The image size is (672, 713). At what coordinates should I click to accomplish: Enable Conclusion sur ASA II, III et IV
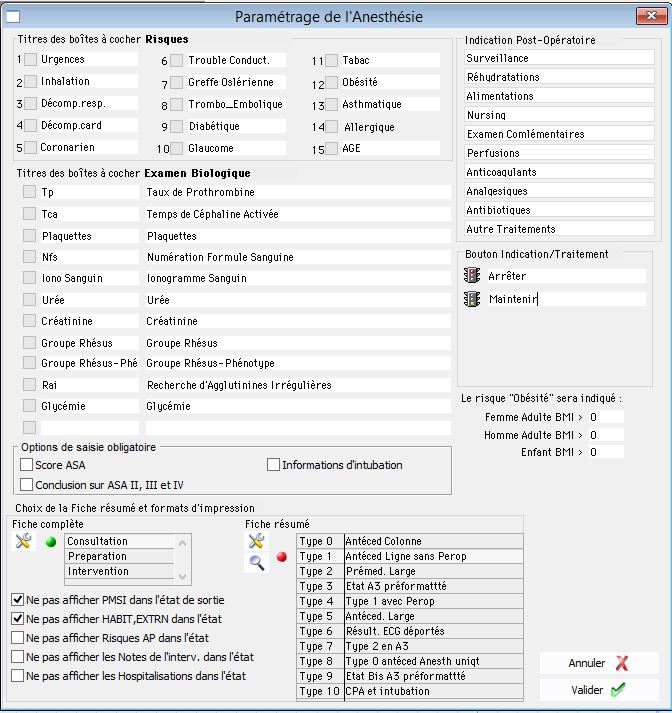26,485
